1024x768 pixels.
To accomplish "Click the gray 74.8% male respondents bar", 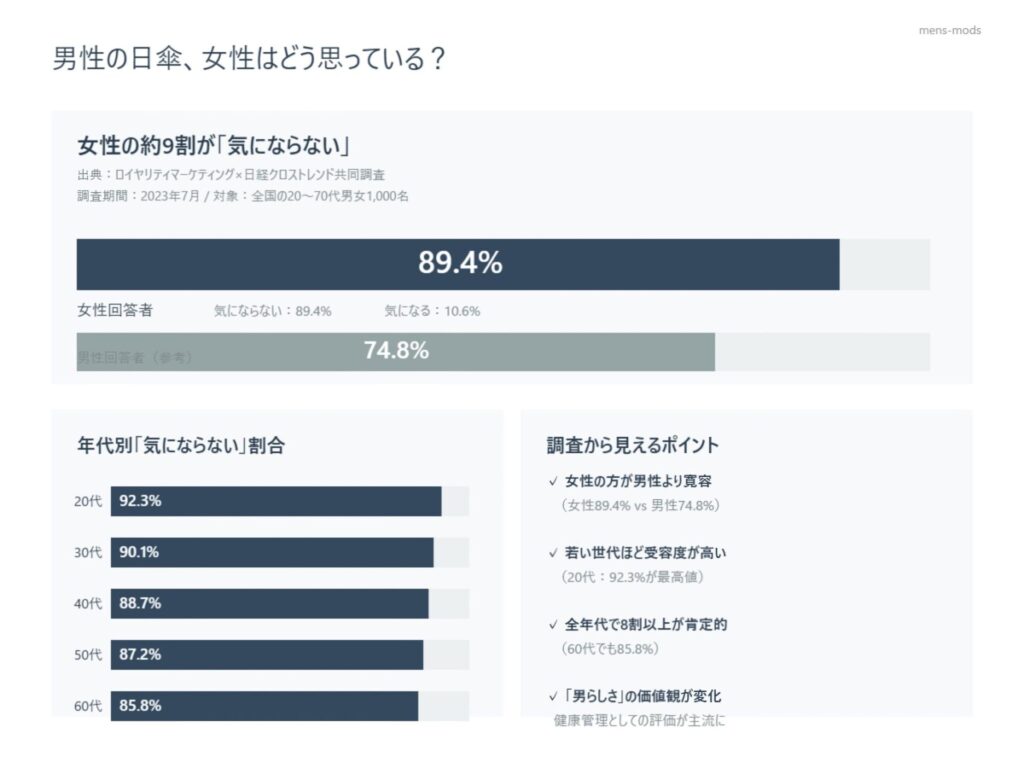I will click(396, 352).
